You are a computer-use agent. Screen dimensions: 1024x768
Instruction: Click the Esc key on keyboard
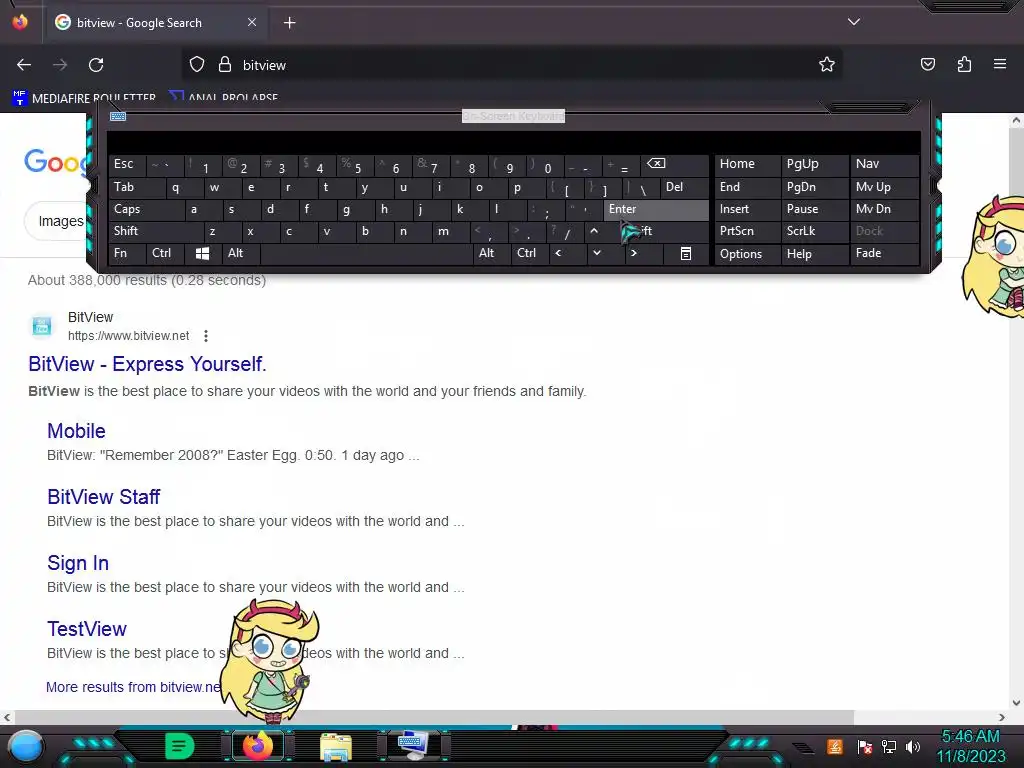(x=127, y=165)
